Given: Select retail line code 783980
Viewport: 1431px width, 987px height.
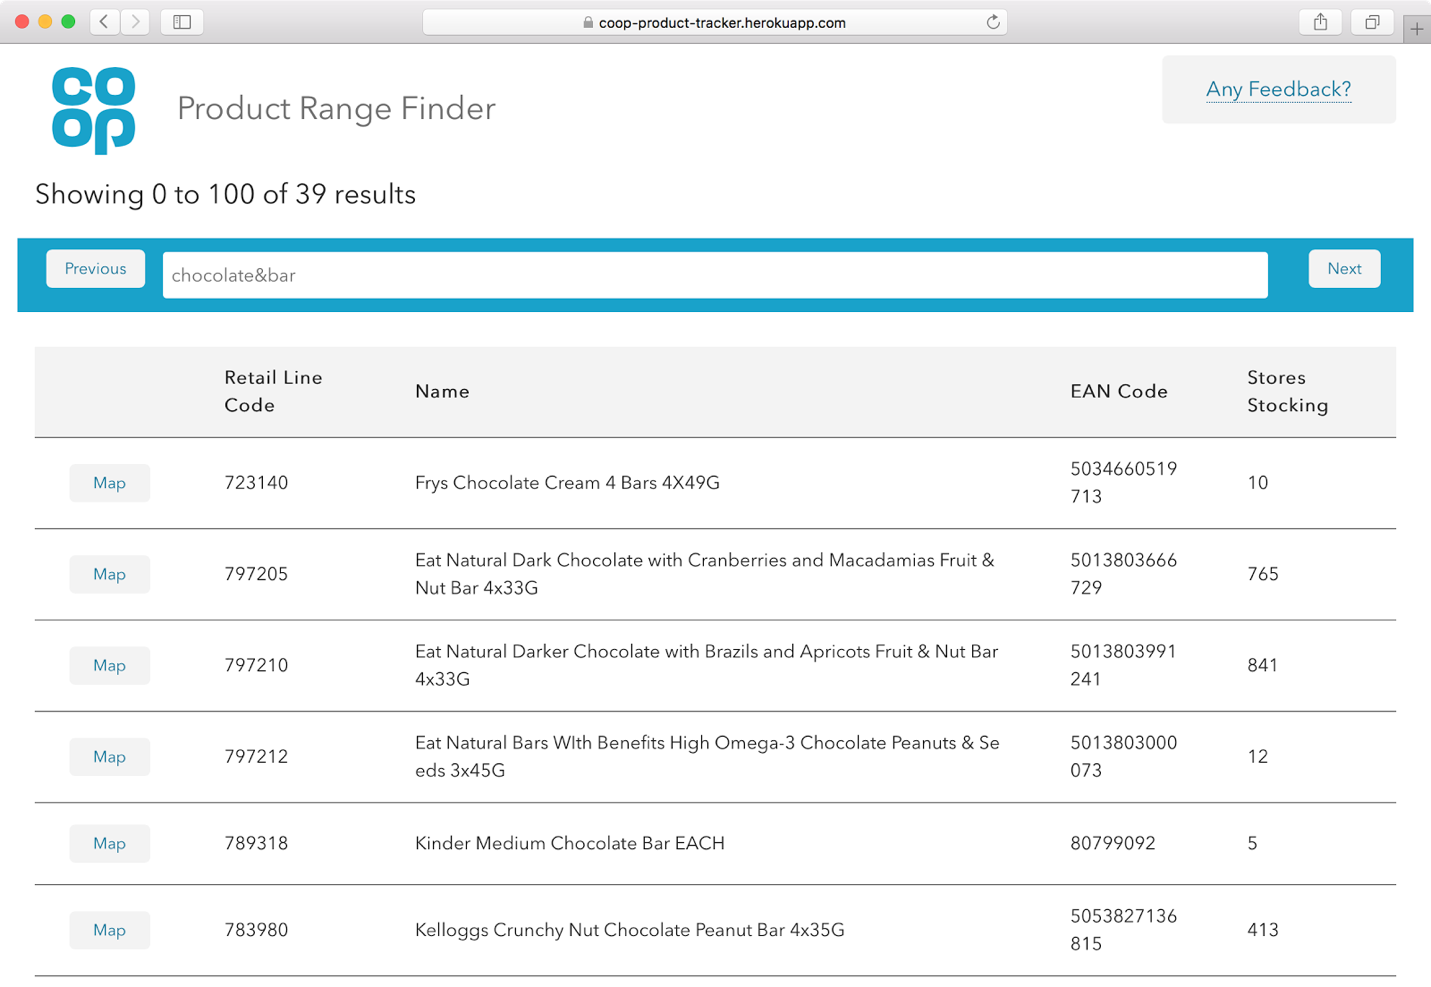Looking at the screenshot, I should point(256,930).
